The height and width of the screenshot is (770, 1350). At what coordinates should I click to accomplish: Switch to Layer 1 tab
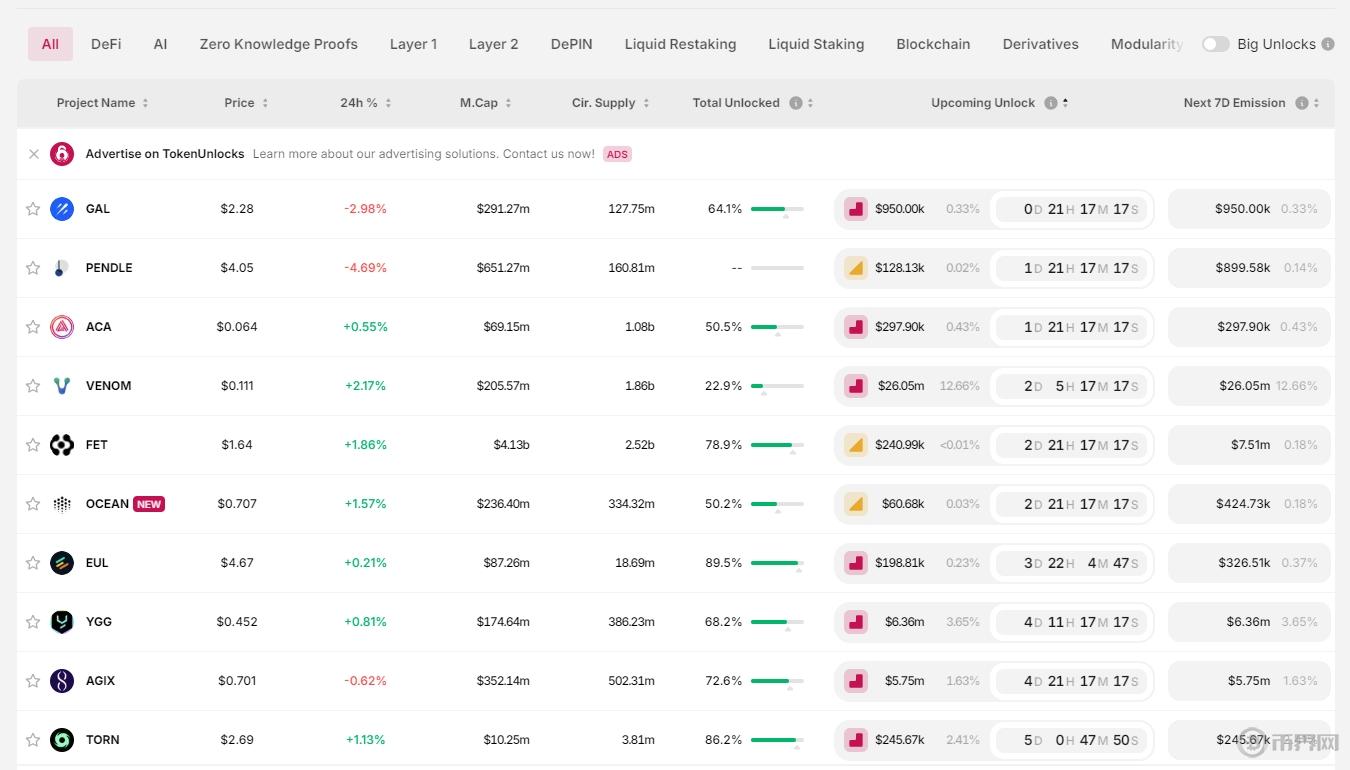click(x=413, y=44)
